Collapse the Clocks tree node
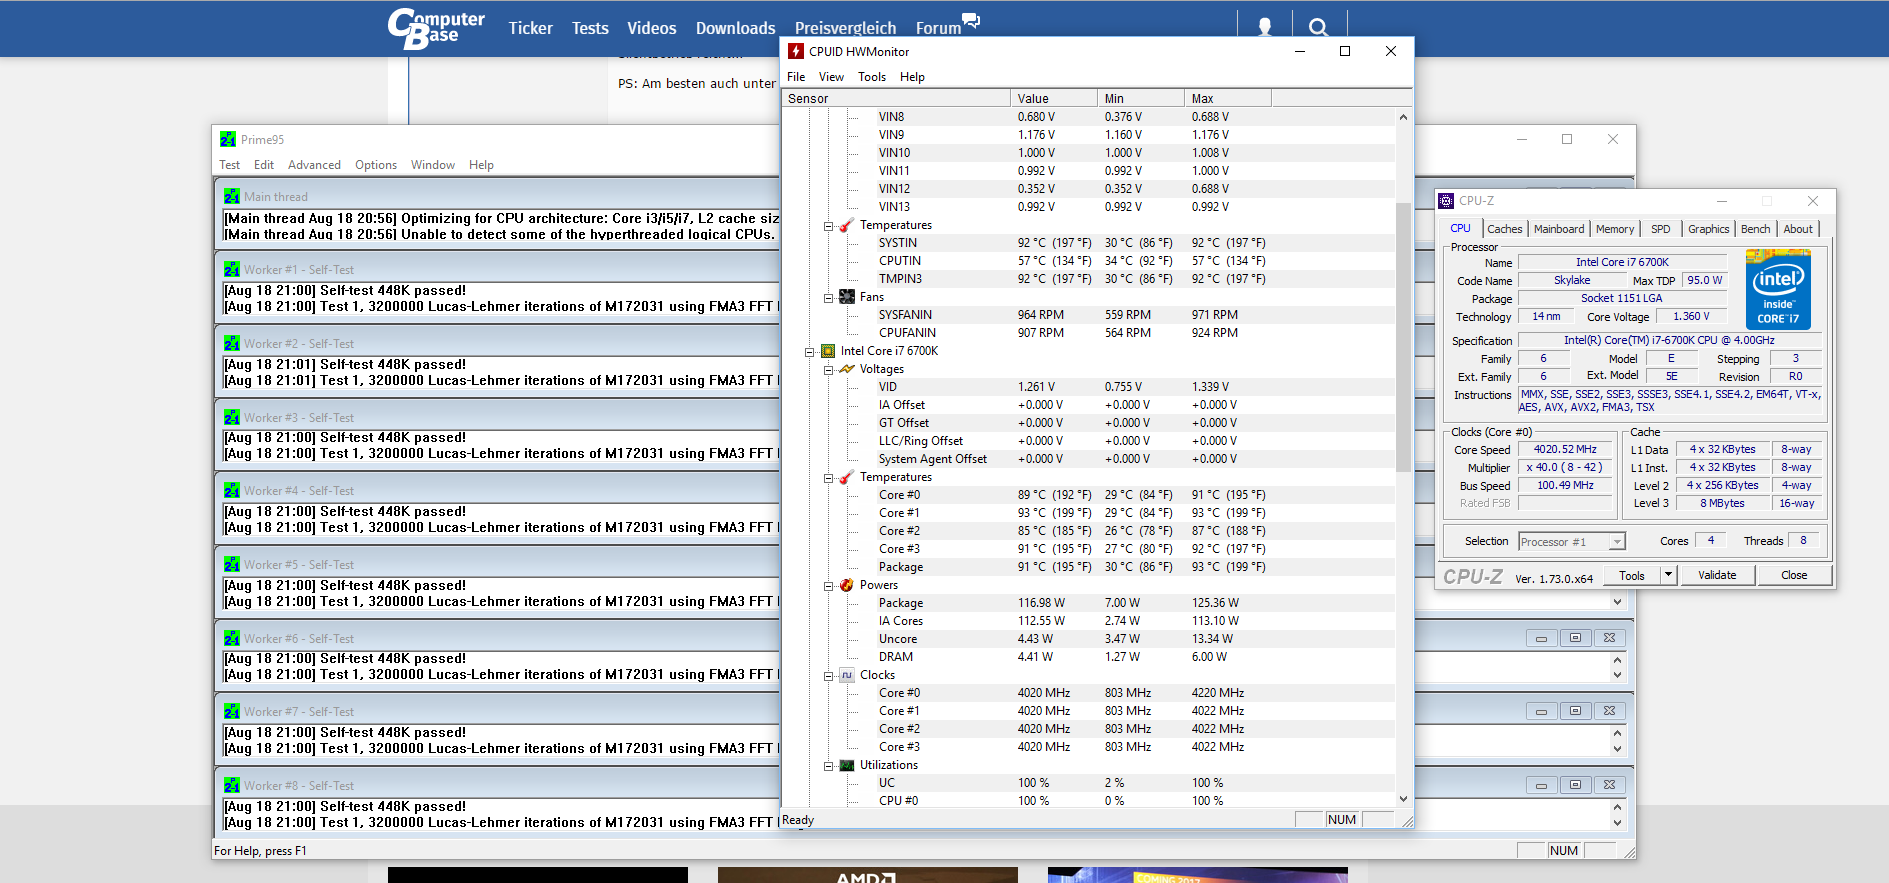The width and height of the screenshot is (1889, 883). pyautogui.click(x=829, y=676)
